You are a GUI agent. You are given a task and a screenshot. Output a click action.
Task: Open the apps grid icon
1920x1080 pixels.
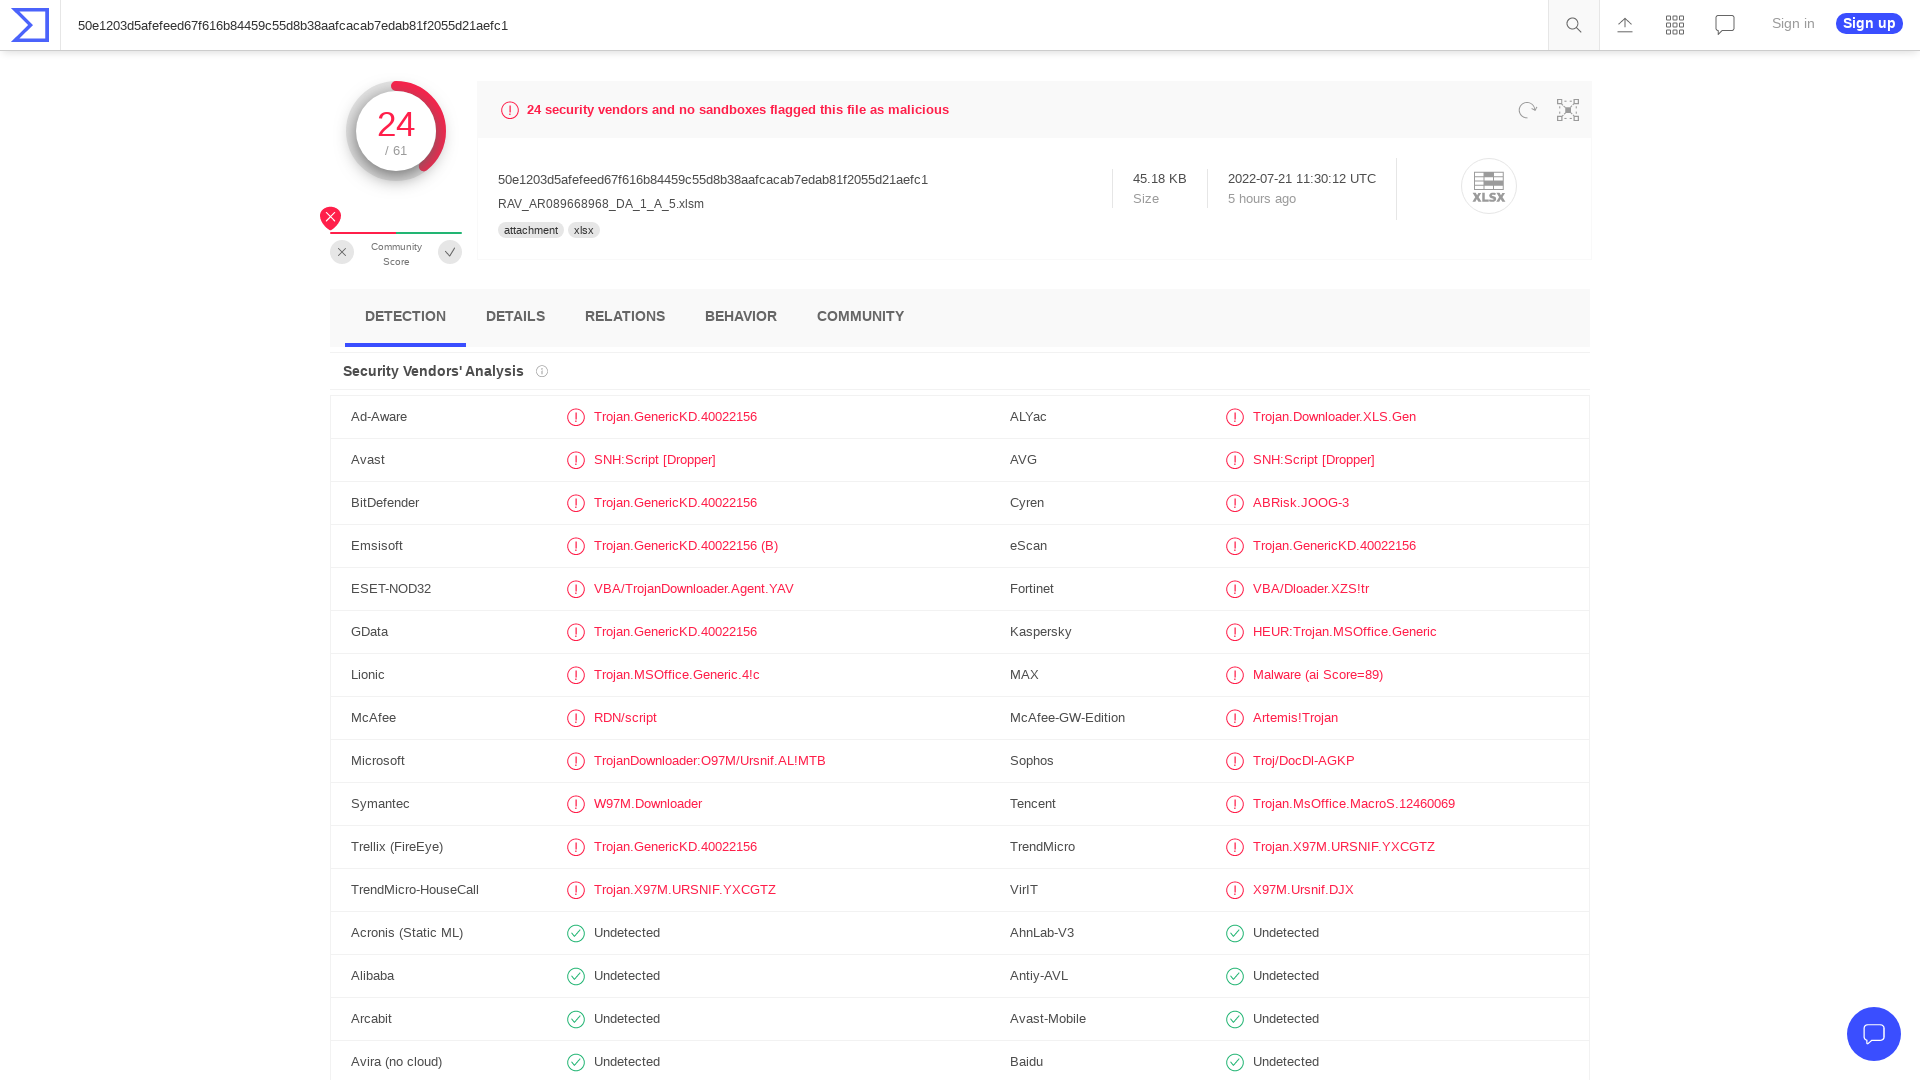click(x=1674, y=25)
